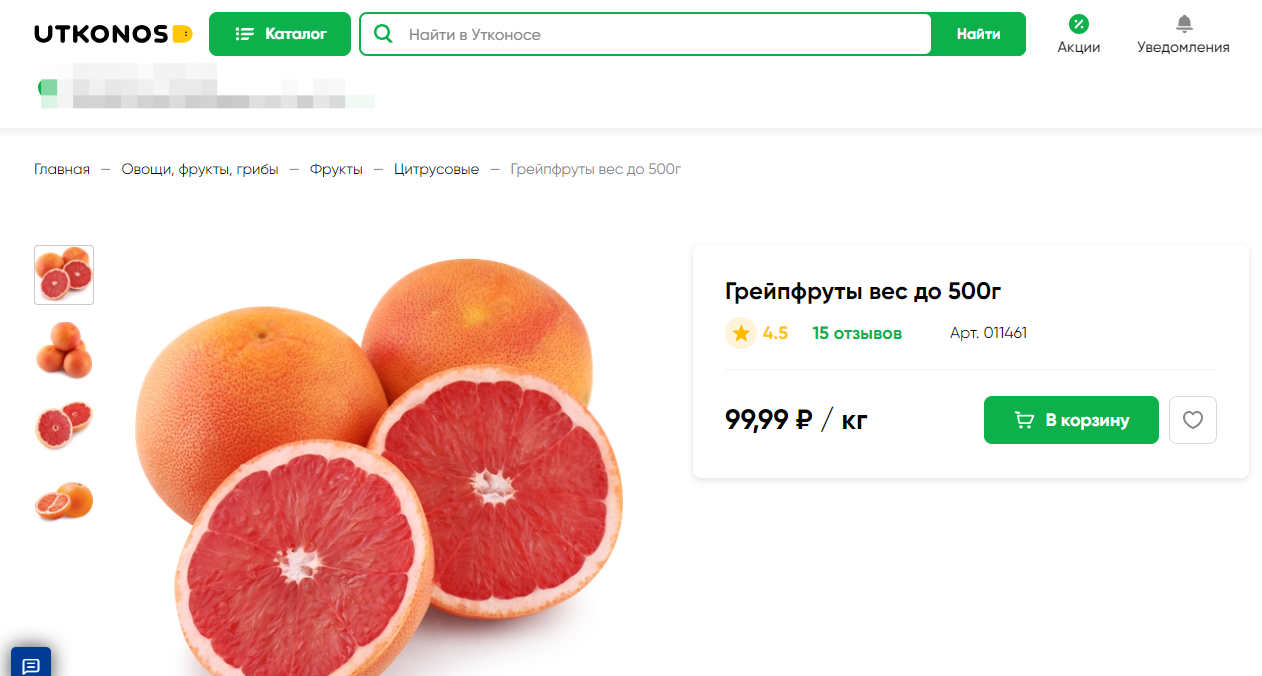Select second thumbnail of whole grapefruits
The height and width of the screenshot is (676, 1262).
64,349
